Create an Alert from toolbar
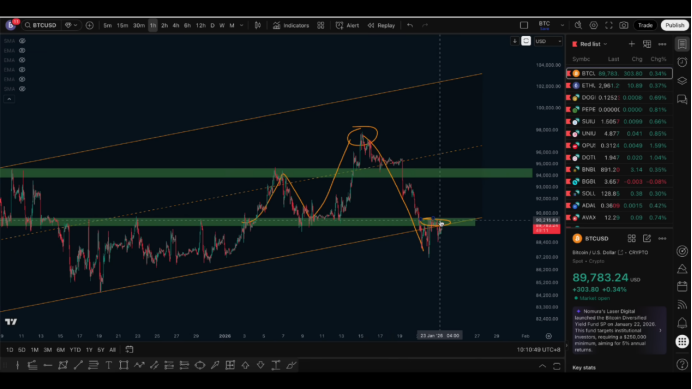This screenshot has height=389, width=692. (347, 26)
